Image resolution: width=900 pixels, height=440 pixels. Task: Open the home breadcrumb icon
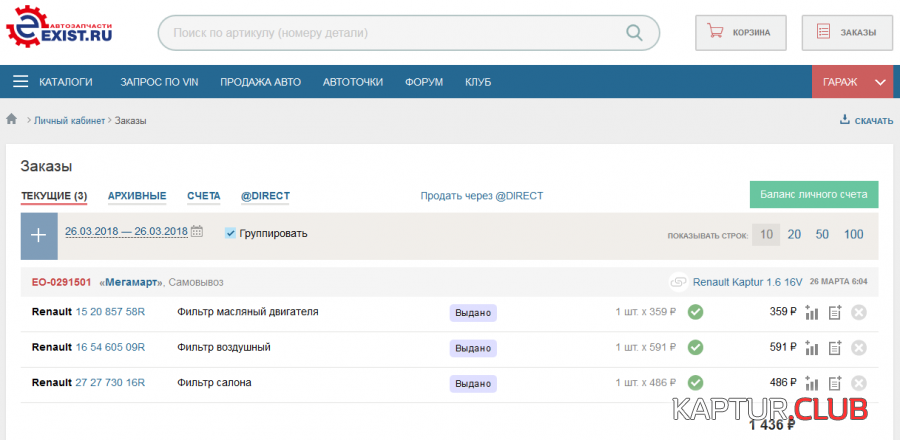pos(12,119)
